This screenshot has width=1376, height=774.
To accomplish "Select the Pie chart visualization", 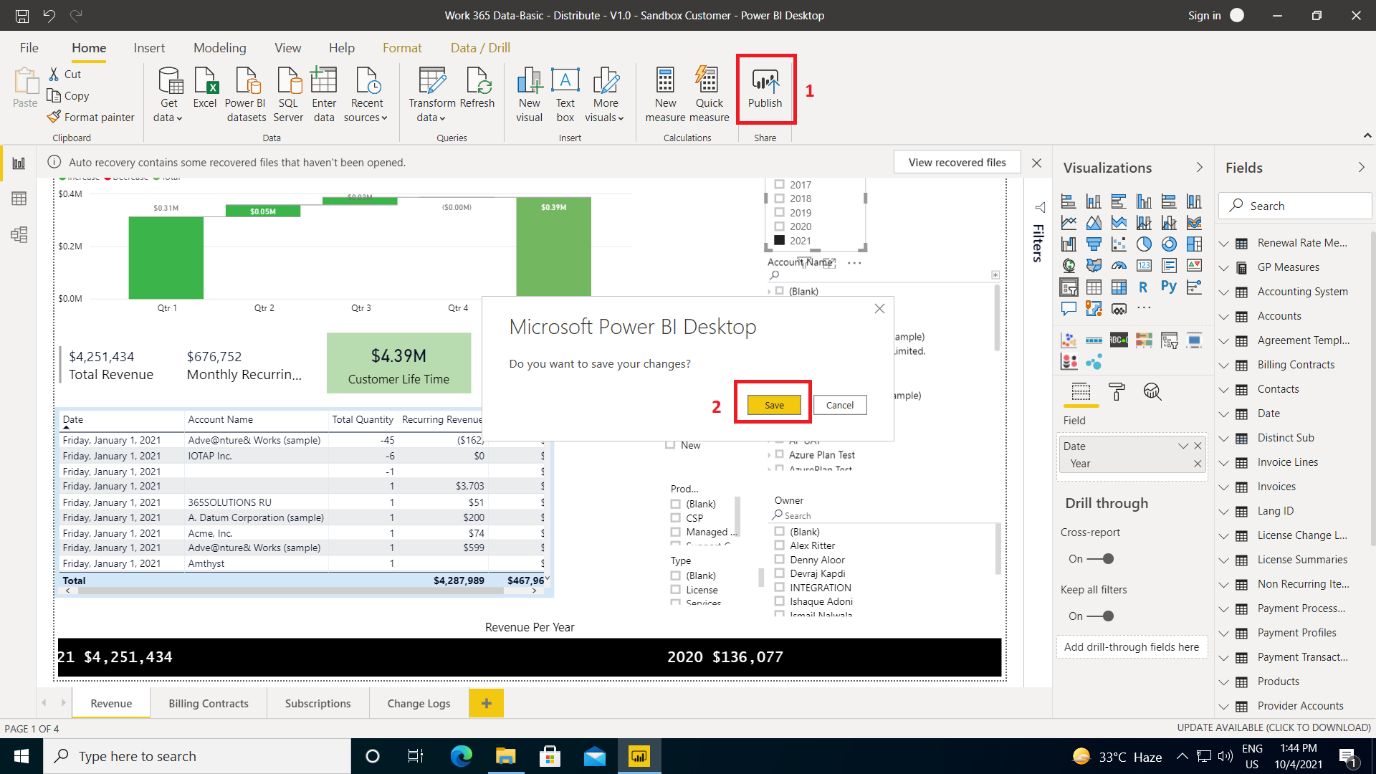I will pos(1144,244).
